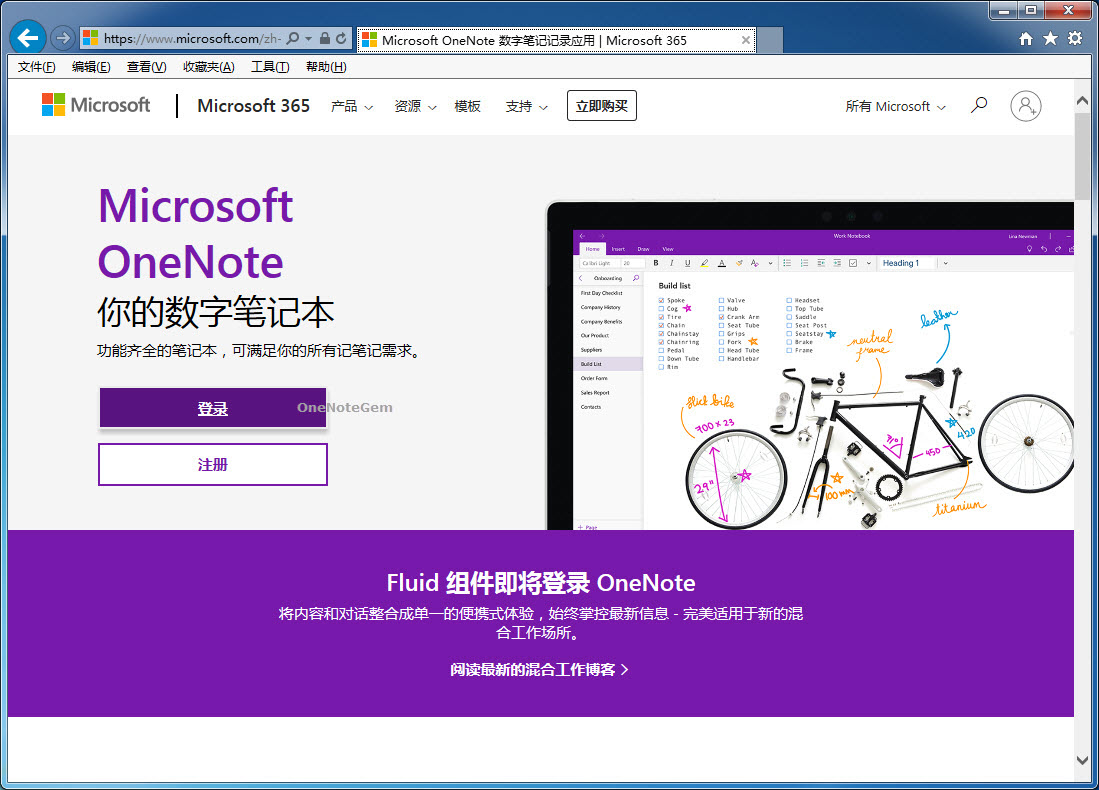Open the 文件(F) menu

pyautogui.click(x=36, y=67)
